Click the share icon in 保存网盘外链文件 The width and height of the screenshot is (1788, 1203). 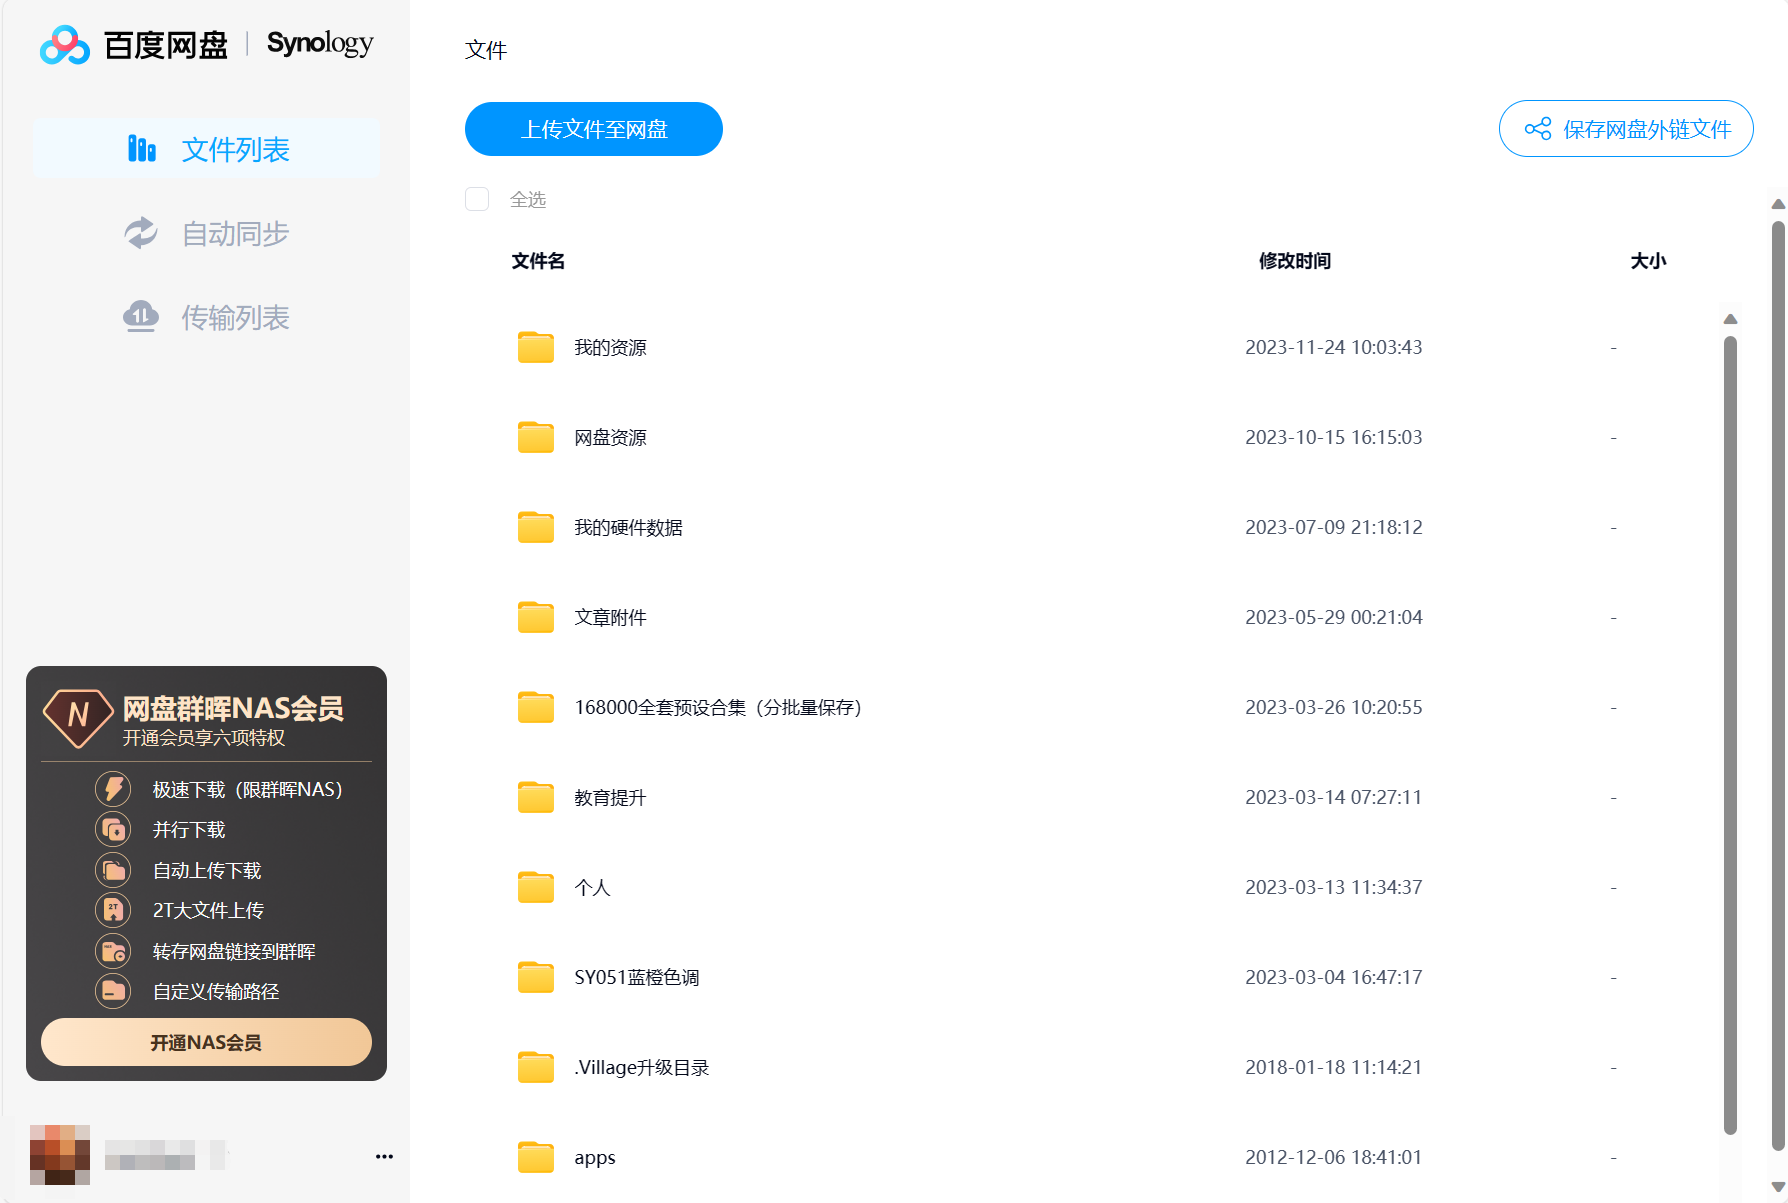click(x=1538, y=129)
